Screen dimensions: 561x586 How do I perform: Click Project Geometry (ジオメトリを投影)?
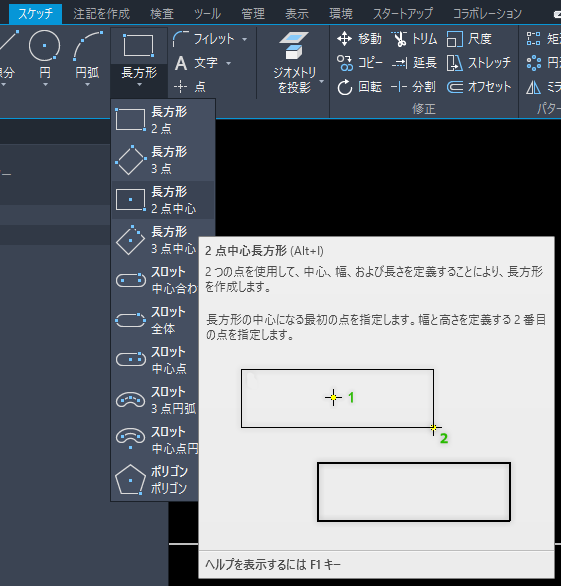click(x=294, y=62)
